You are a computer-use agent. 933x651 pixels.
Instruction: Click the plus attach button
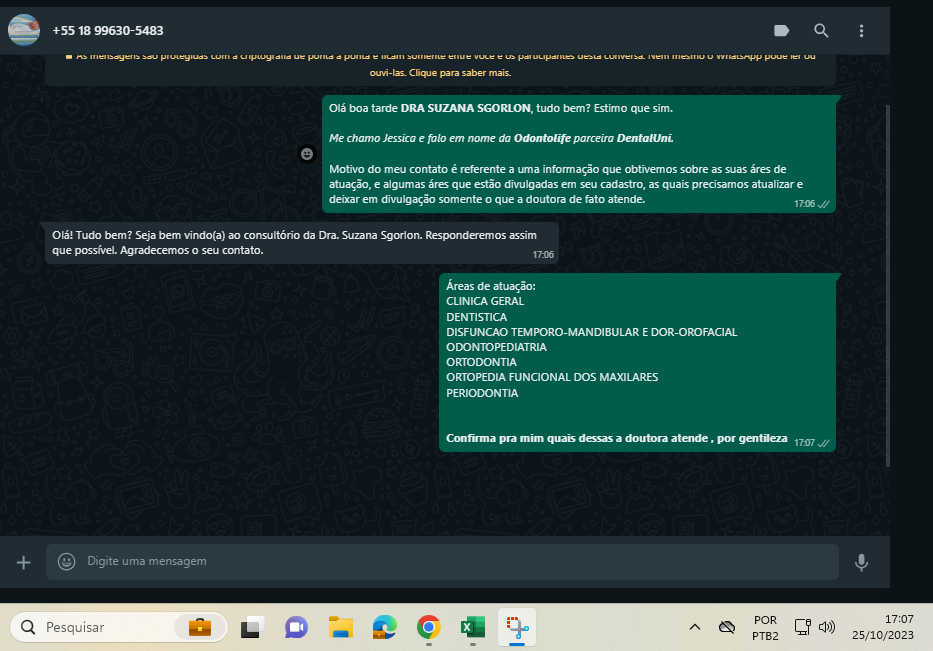pyautogui.click(x=24, y=562)
